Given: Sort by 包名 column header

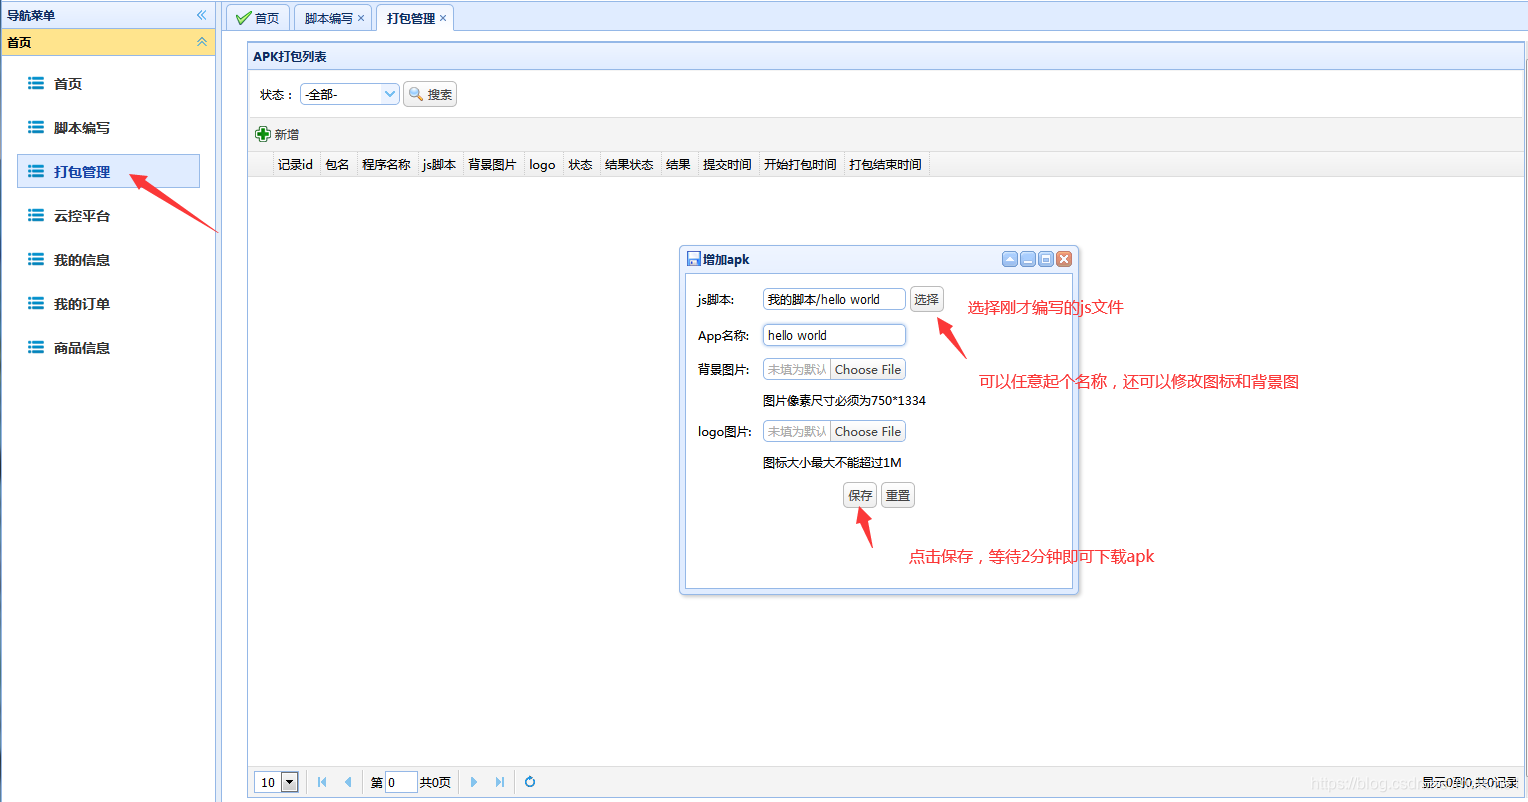Looking at the screenshot, I should [337, 164].
